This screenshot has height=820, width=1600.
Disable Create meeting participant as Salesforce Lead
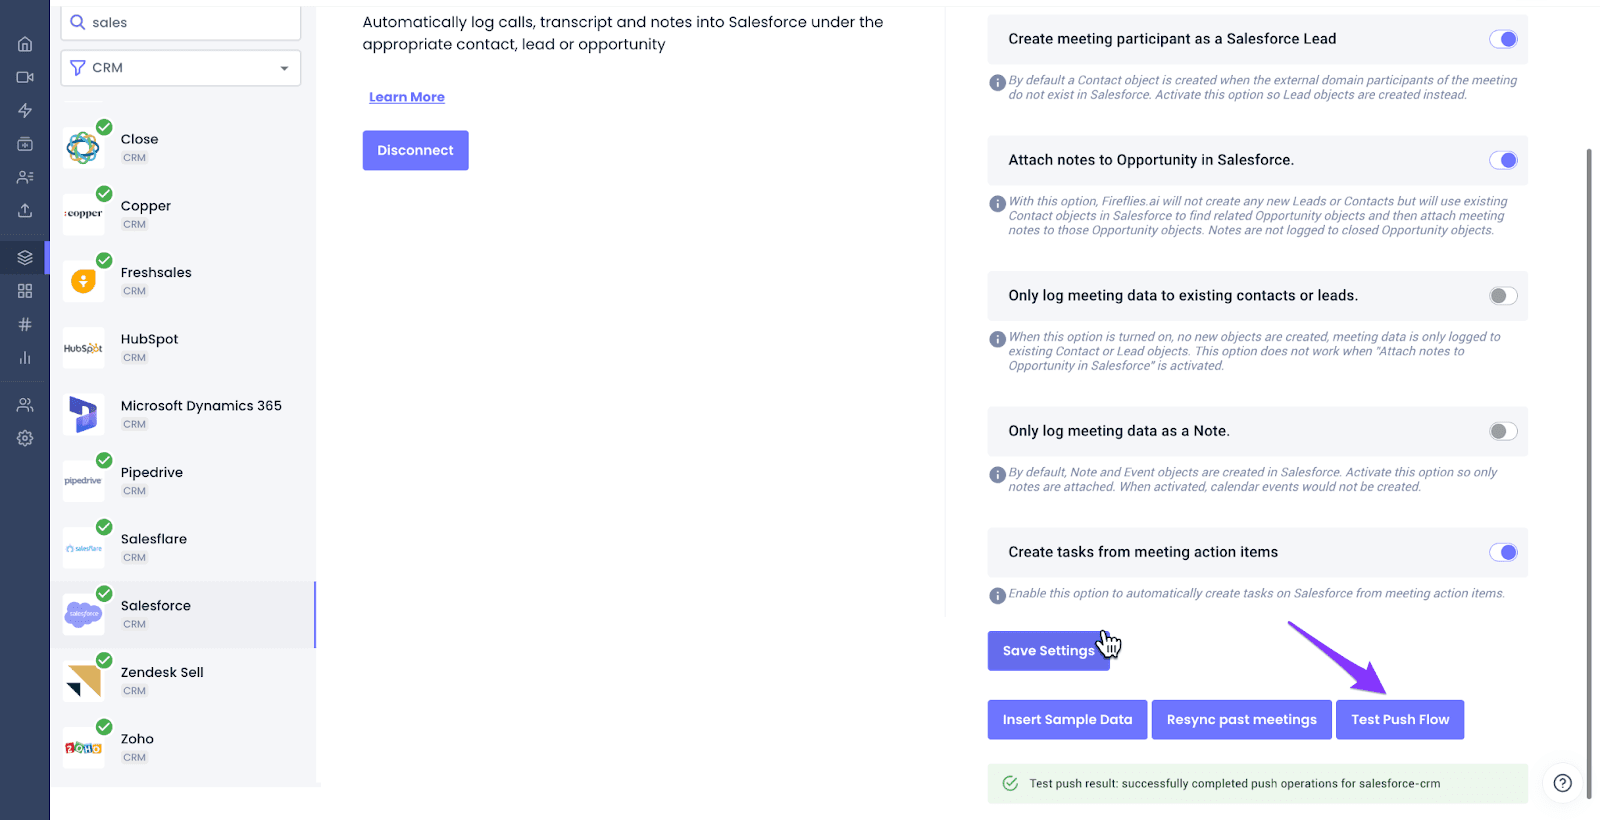pos(1503,39)
